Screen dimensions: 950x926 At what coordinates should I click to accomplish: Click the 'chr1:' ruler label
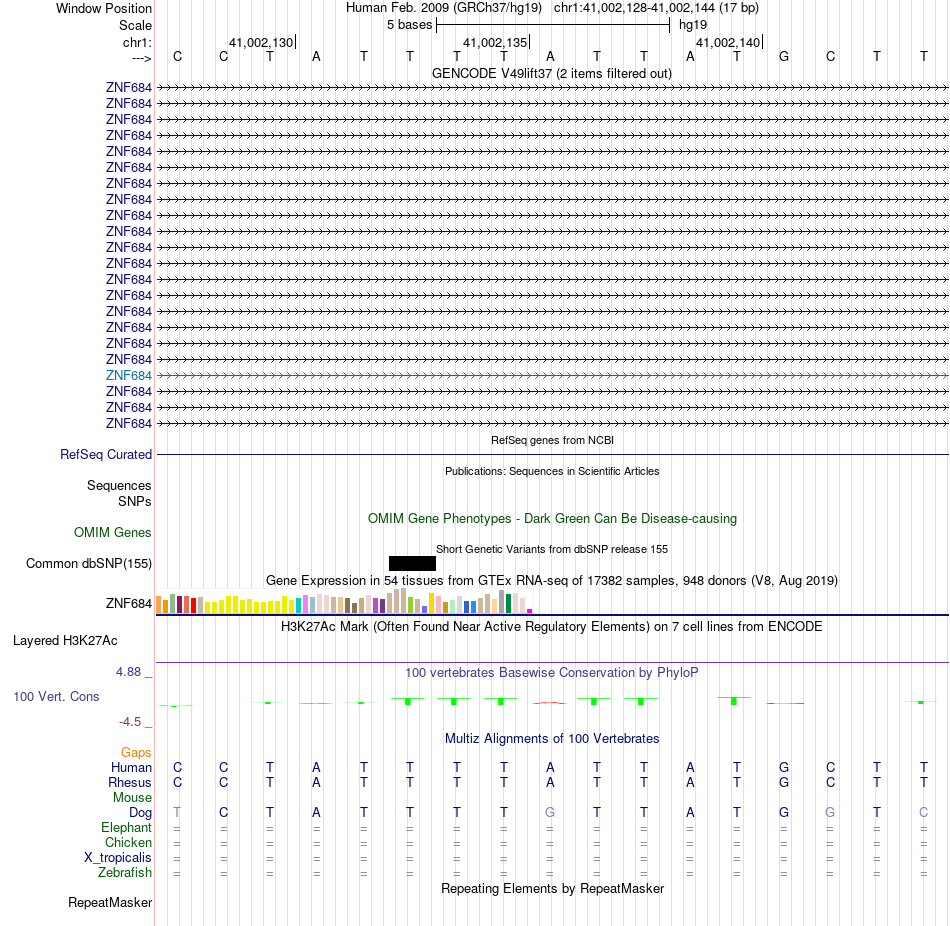click(137, 42)
